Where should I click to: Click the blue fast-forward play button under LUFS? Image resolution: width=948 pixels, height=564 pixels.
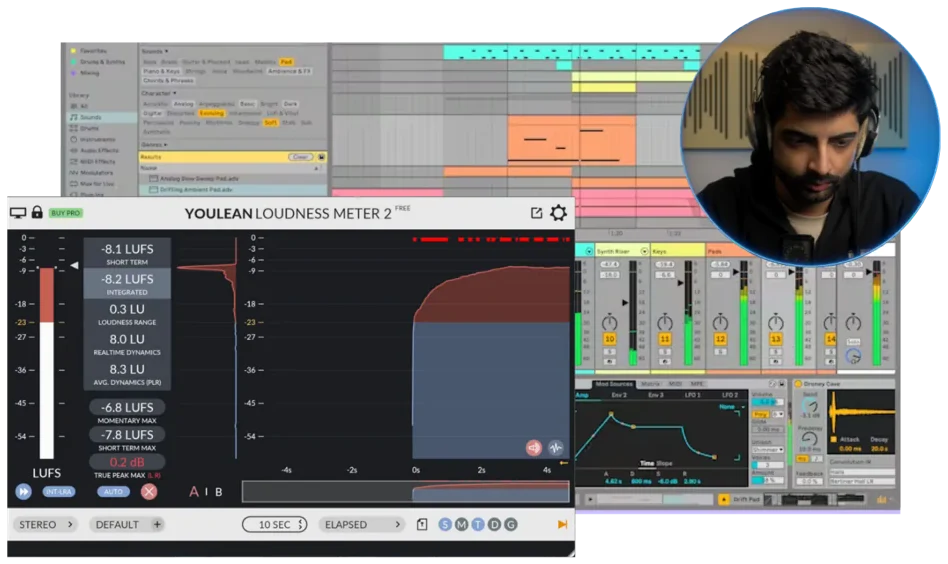[23, 491]
